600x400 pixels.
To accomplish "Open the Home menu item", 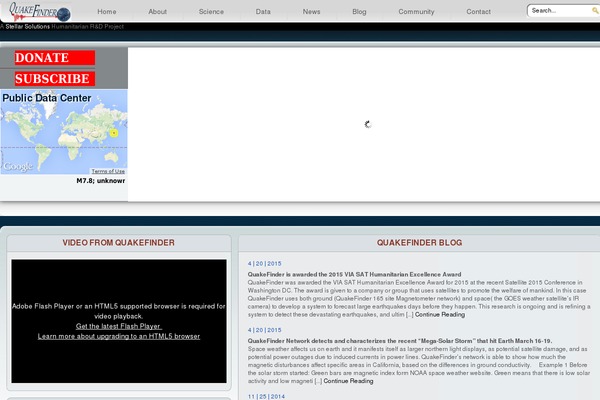I will tap(107, 11).
